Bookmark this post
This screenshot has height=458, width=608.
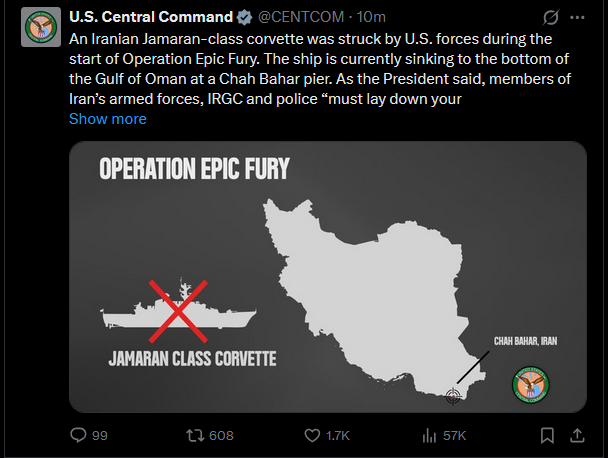tap(547, 435)
